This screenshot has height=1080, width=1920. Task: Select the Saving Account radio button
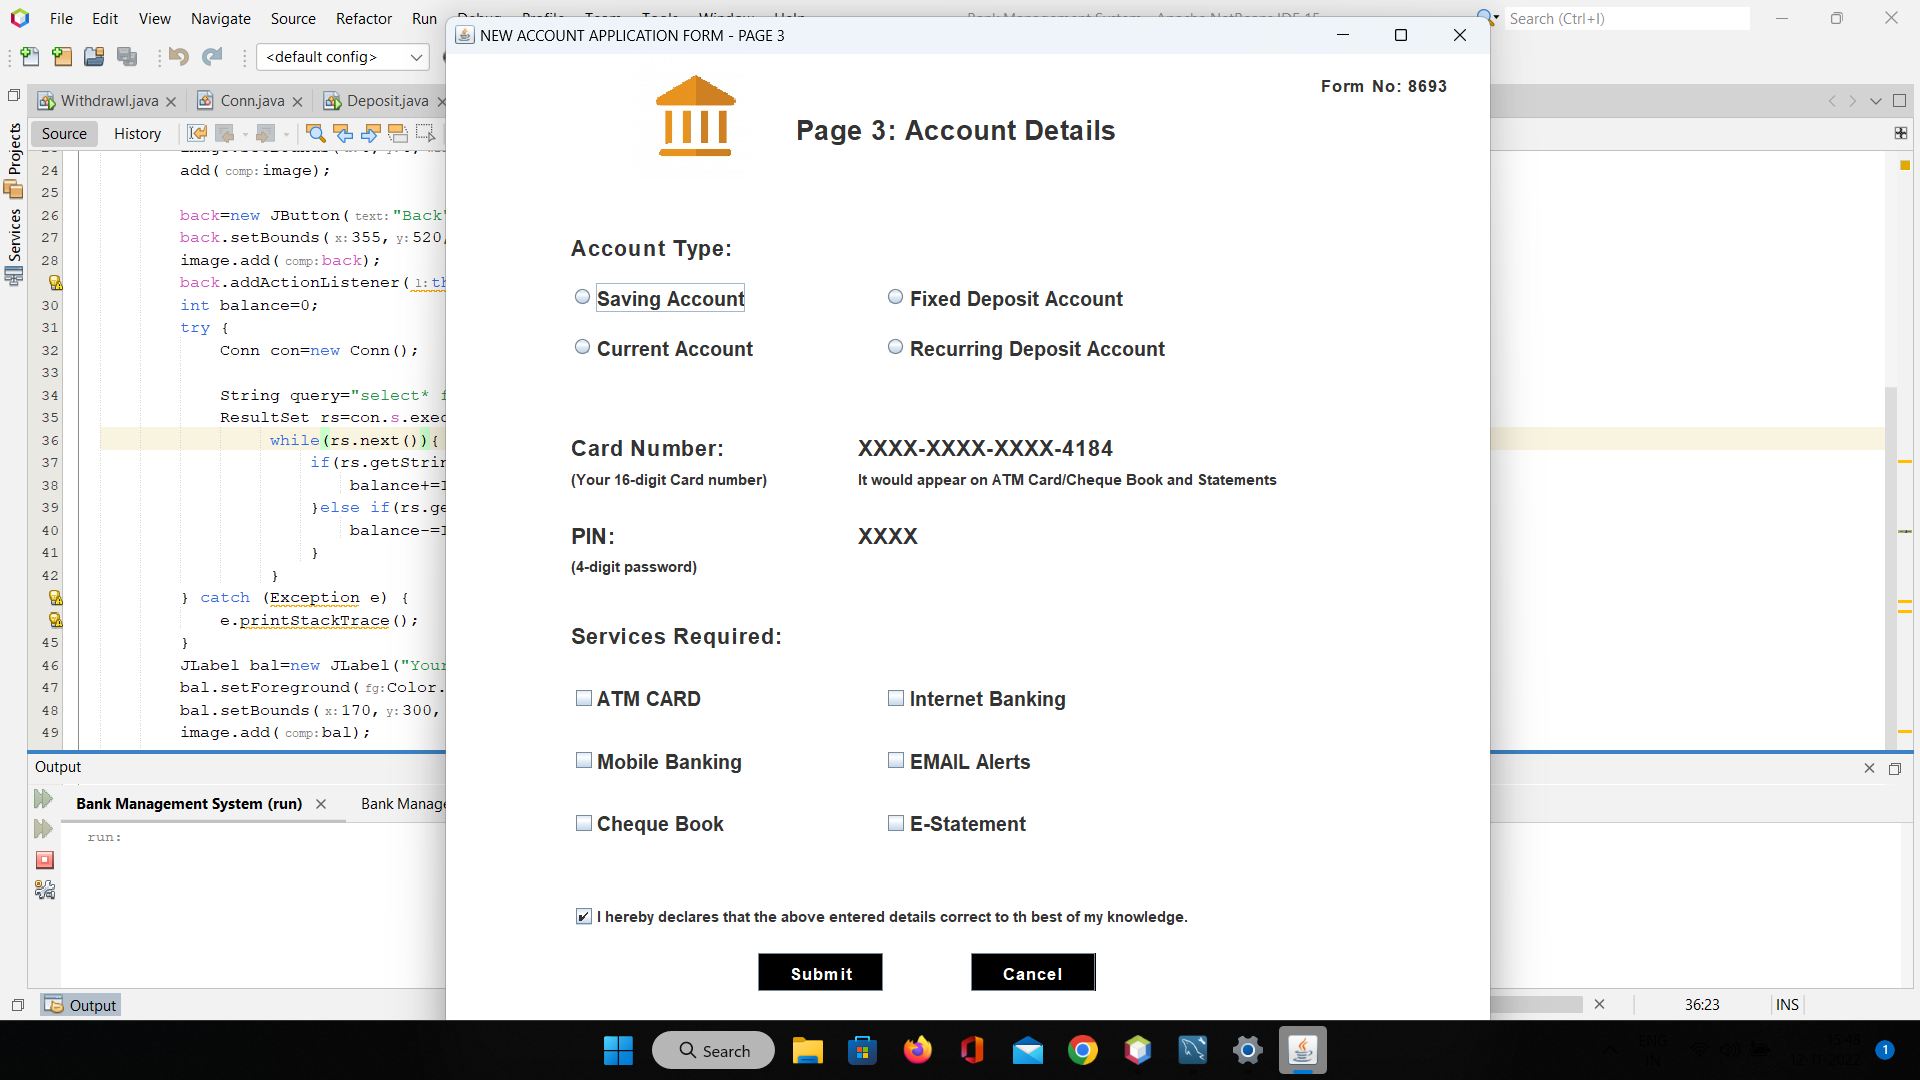tap(582, 296)
